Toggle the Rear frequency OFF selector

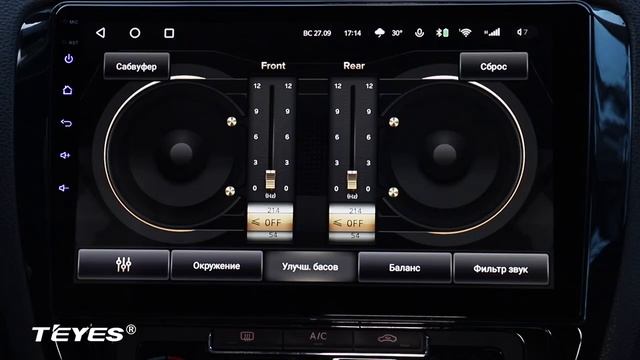[x=352, y=223]
